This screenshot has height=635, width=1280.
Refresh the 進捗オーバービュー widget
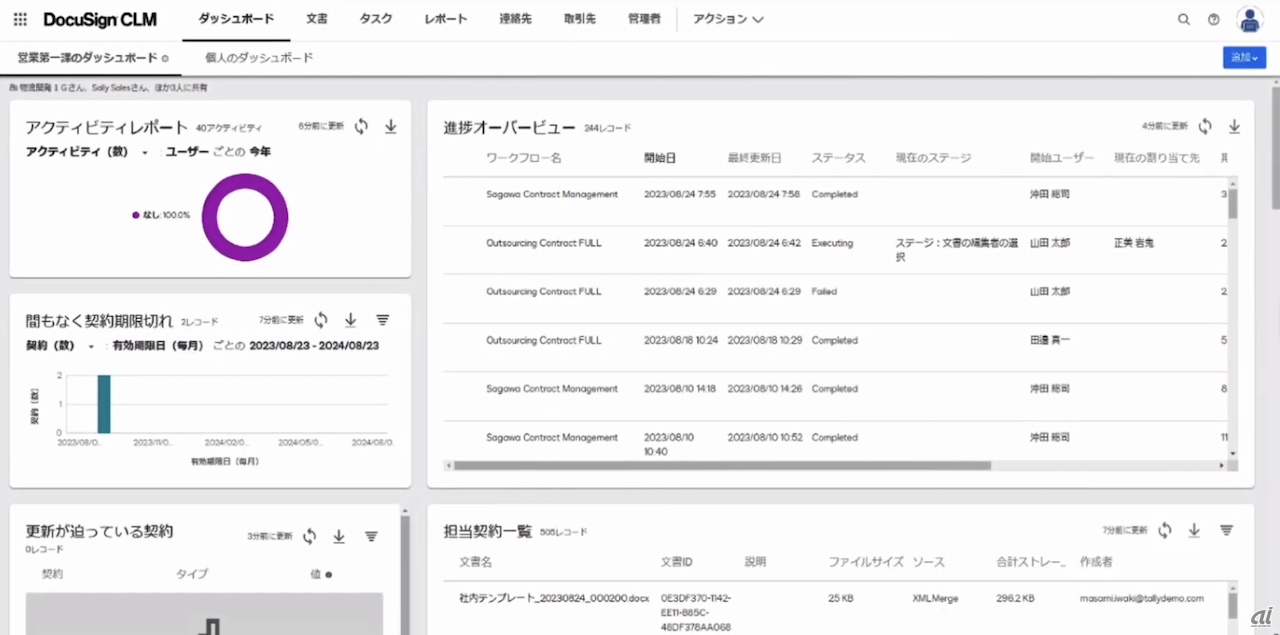point(1205,126)
